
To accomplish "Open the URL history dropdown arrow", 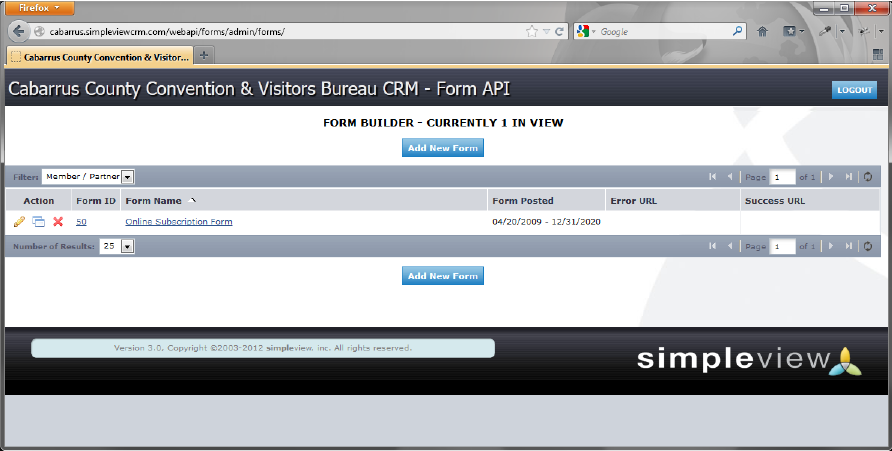I will coord(546,32).
